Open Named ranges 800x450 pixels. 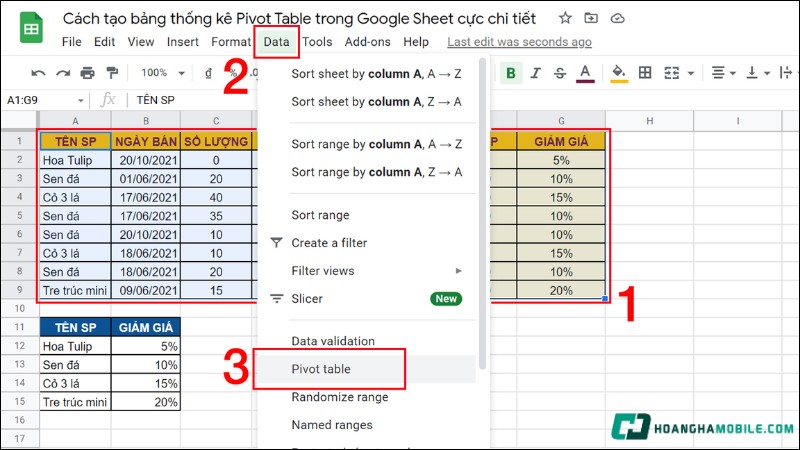[367, 424]
